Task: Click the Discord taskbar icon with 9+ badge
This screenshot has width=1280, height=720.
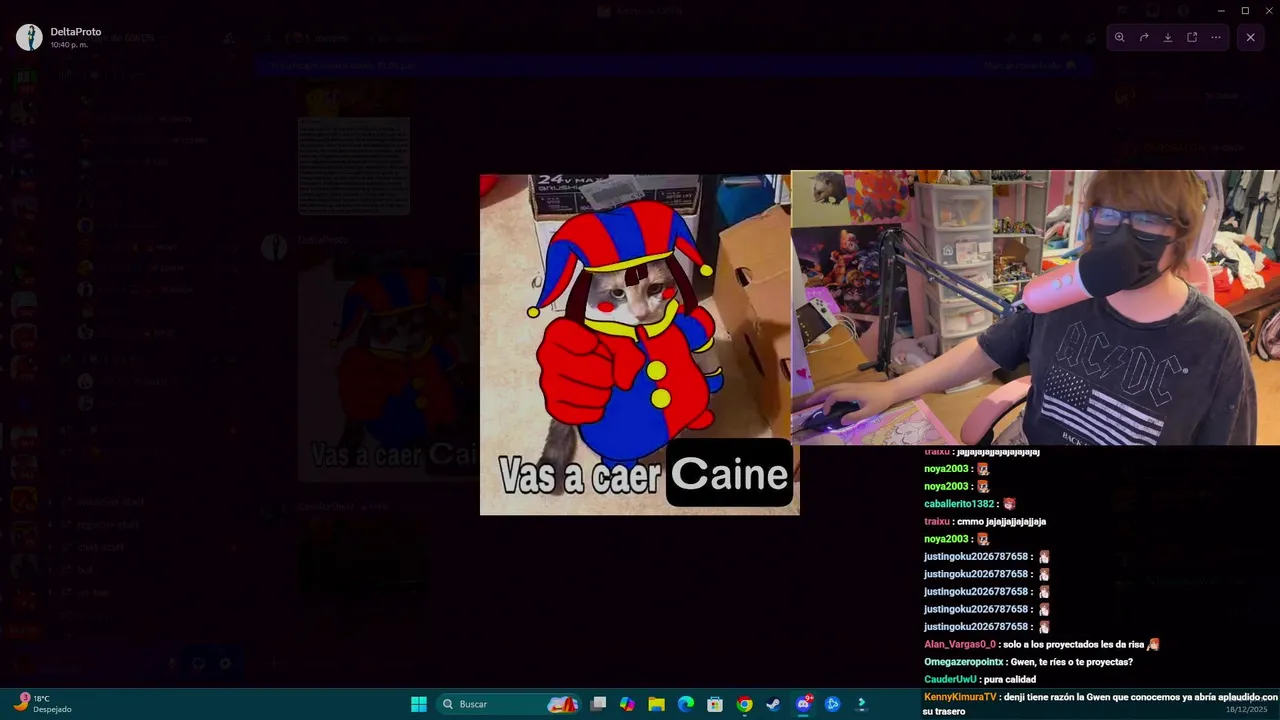Action: point(803,704)
